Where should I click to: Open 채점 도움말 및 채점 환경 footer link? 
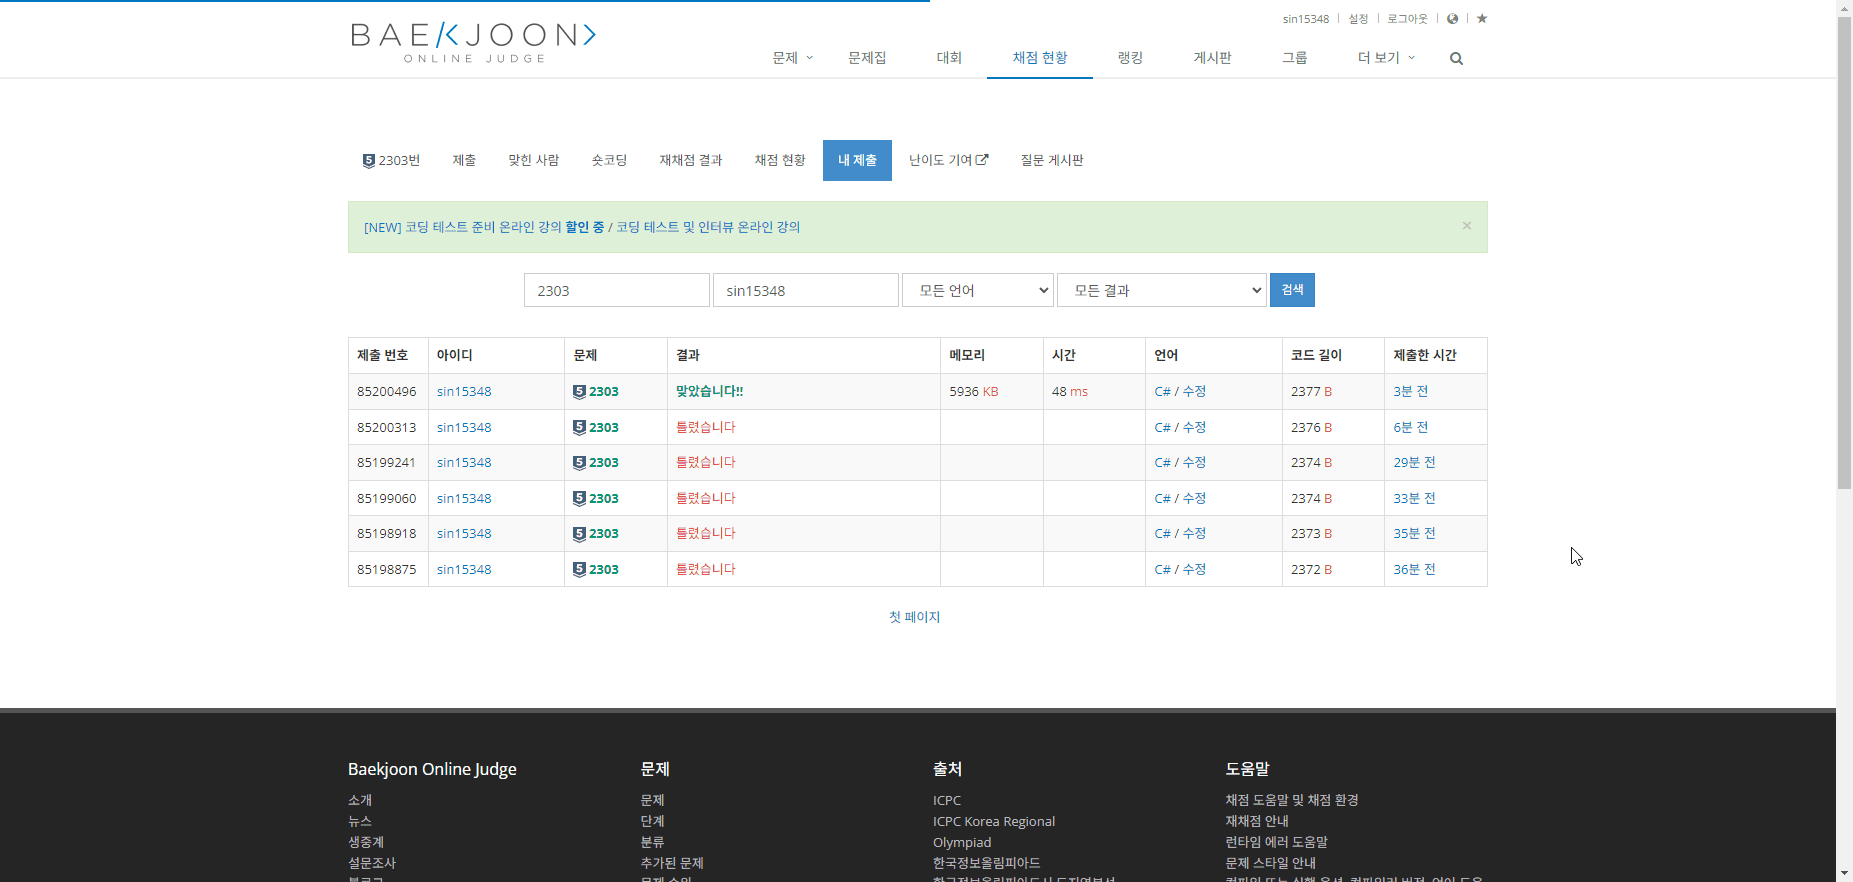tap(1292, 800)
